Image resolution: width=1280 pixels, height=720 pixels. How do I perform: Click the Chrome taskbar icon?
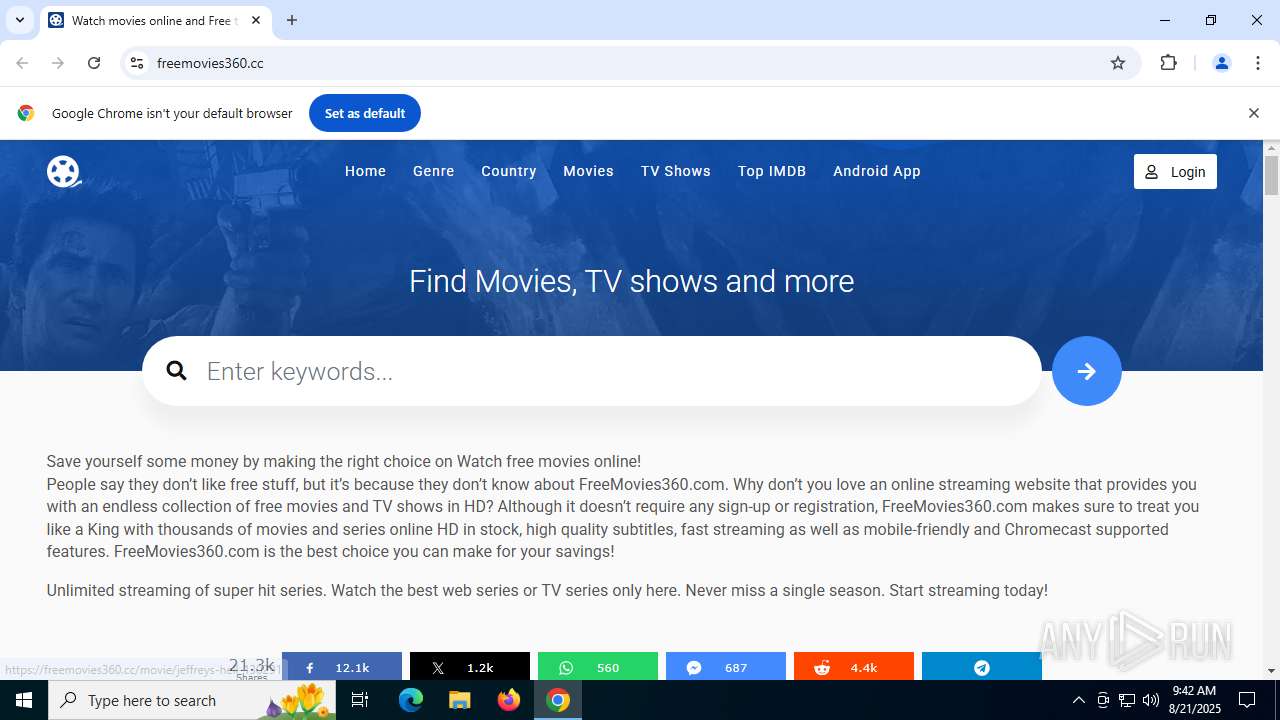558,700
